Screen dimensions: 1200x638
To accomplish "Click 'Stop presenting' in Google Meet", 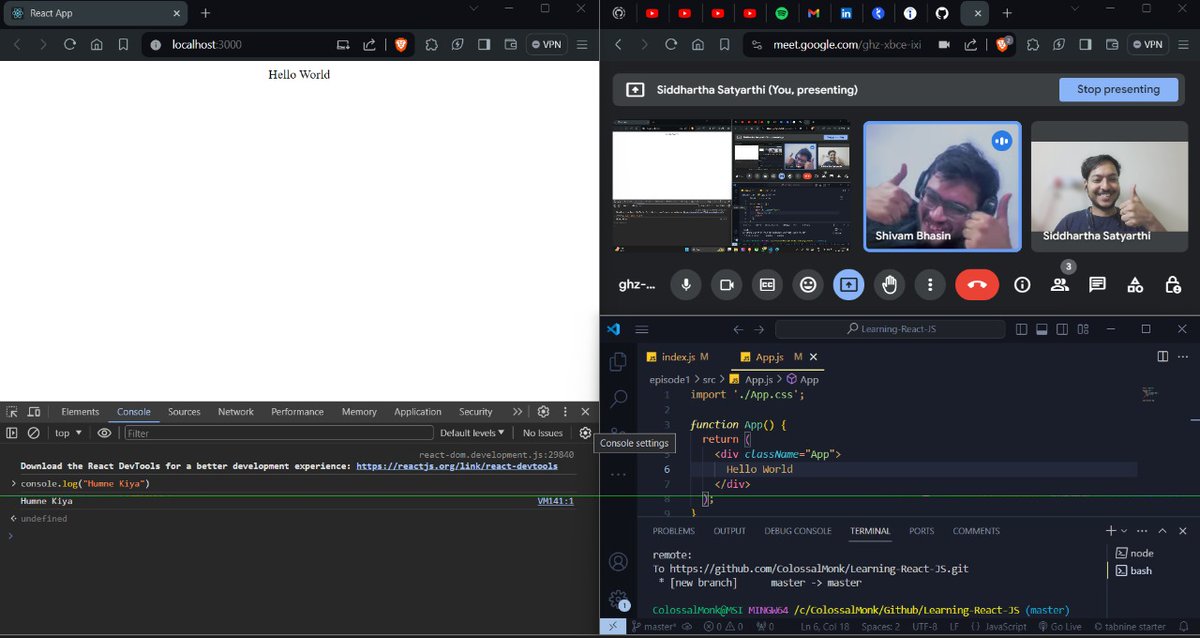I will (1118, 89).
